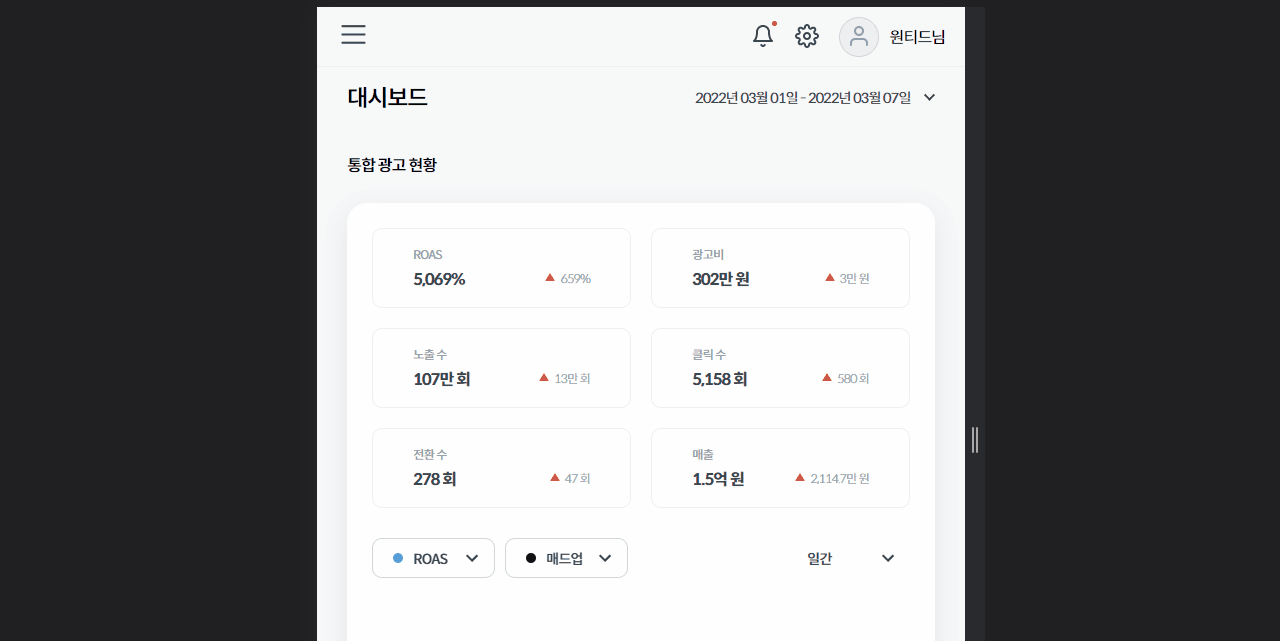Click the increase arrow on the 클릭 수 card
The height and width of the screenshot is (641, 1280).
(x=827, y=377)
